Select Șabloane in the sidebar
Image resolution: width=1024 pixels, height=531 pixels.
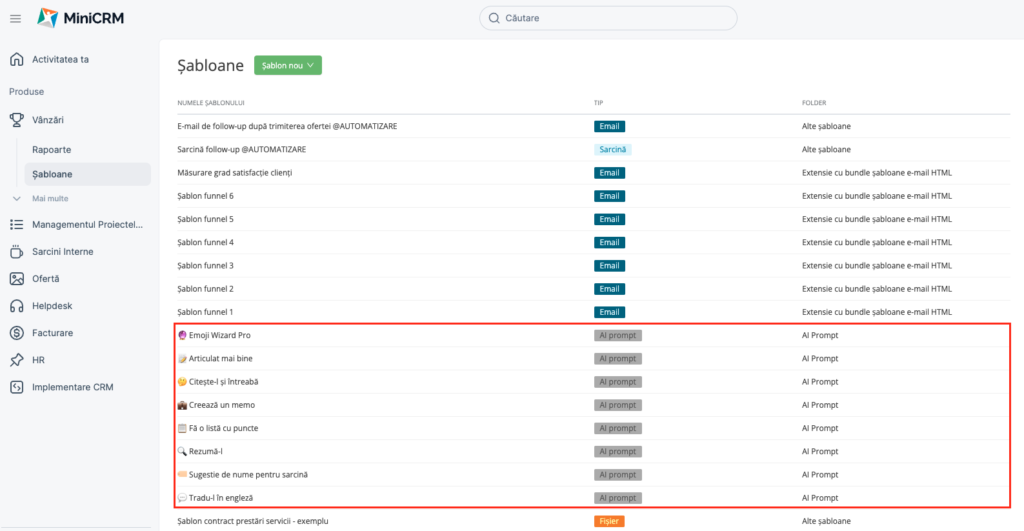pyautogui.click(x=88, y=174)
